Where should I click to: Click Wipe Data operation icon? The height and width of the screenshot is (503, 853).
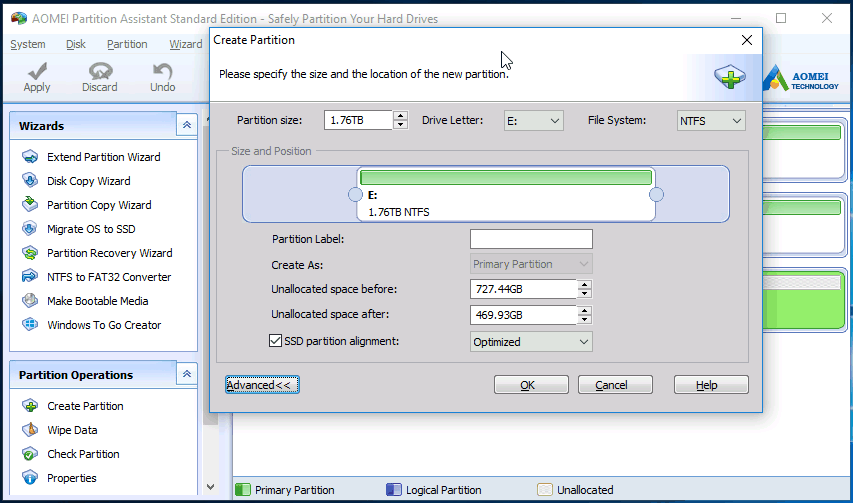[x=30, y=430]
